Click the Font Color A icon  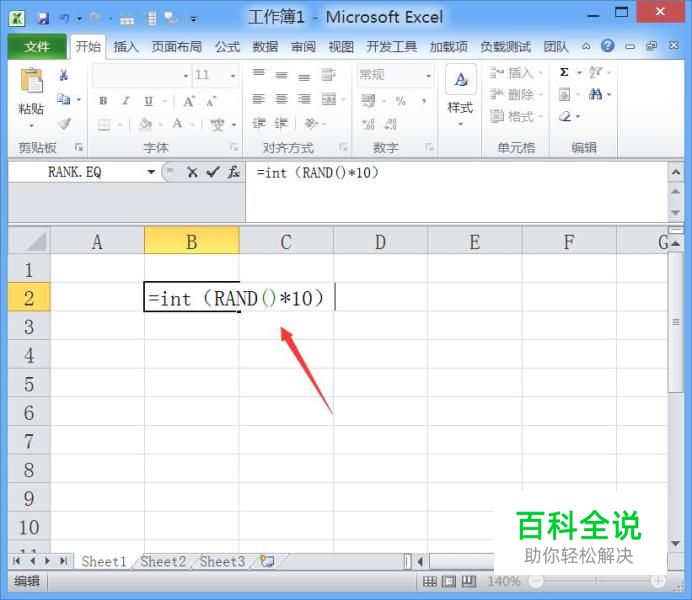point(177,124)
